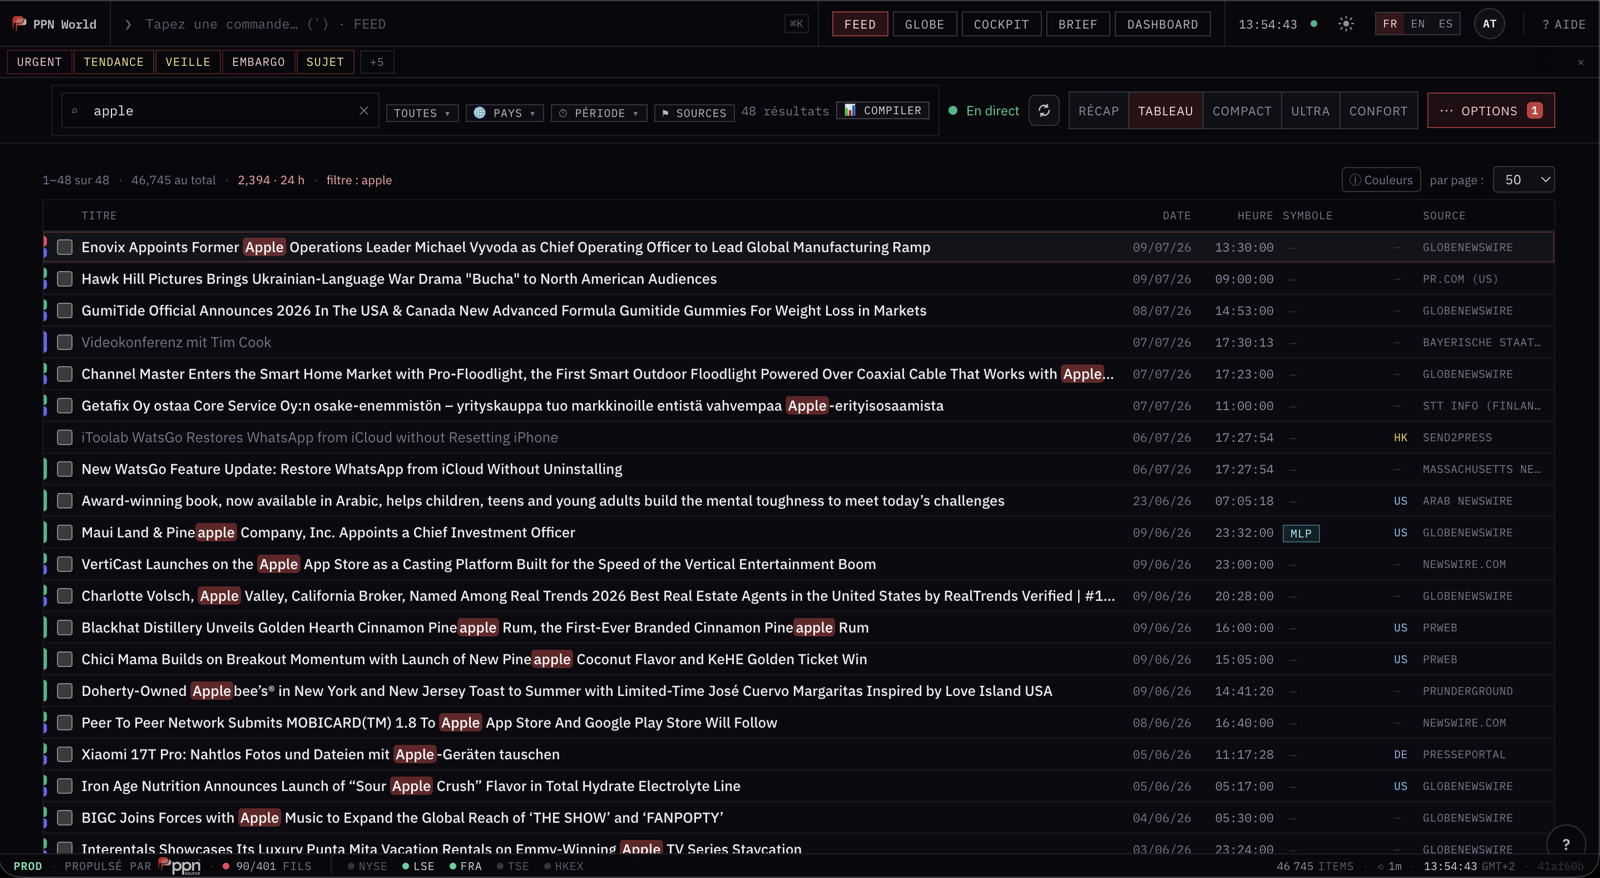Click the Couleurs info button
The width and height of the screenshot is (1600, 878).
[1381, 180]
